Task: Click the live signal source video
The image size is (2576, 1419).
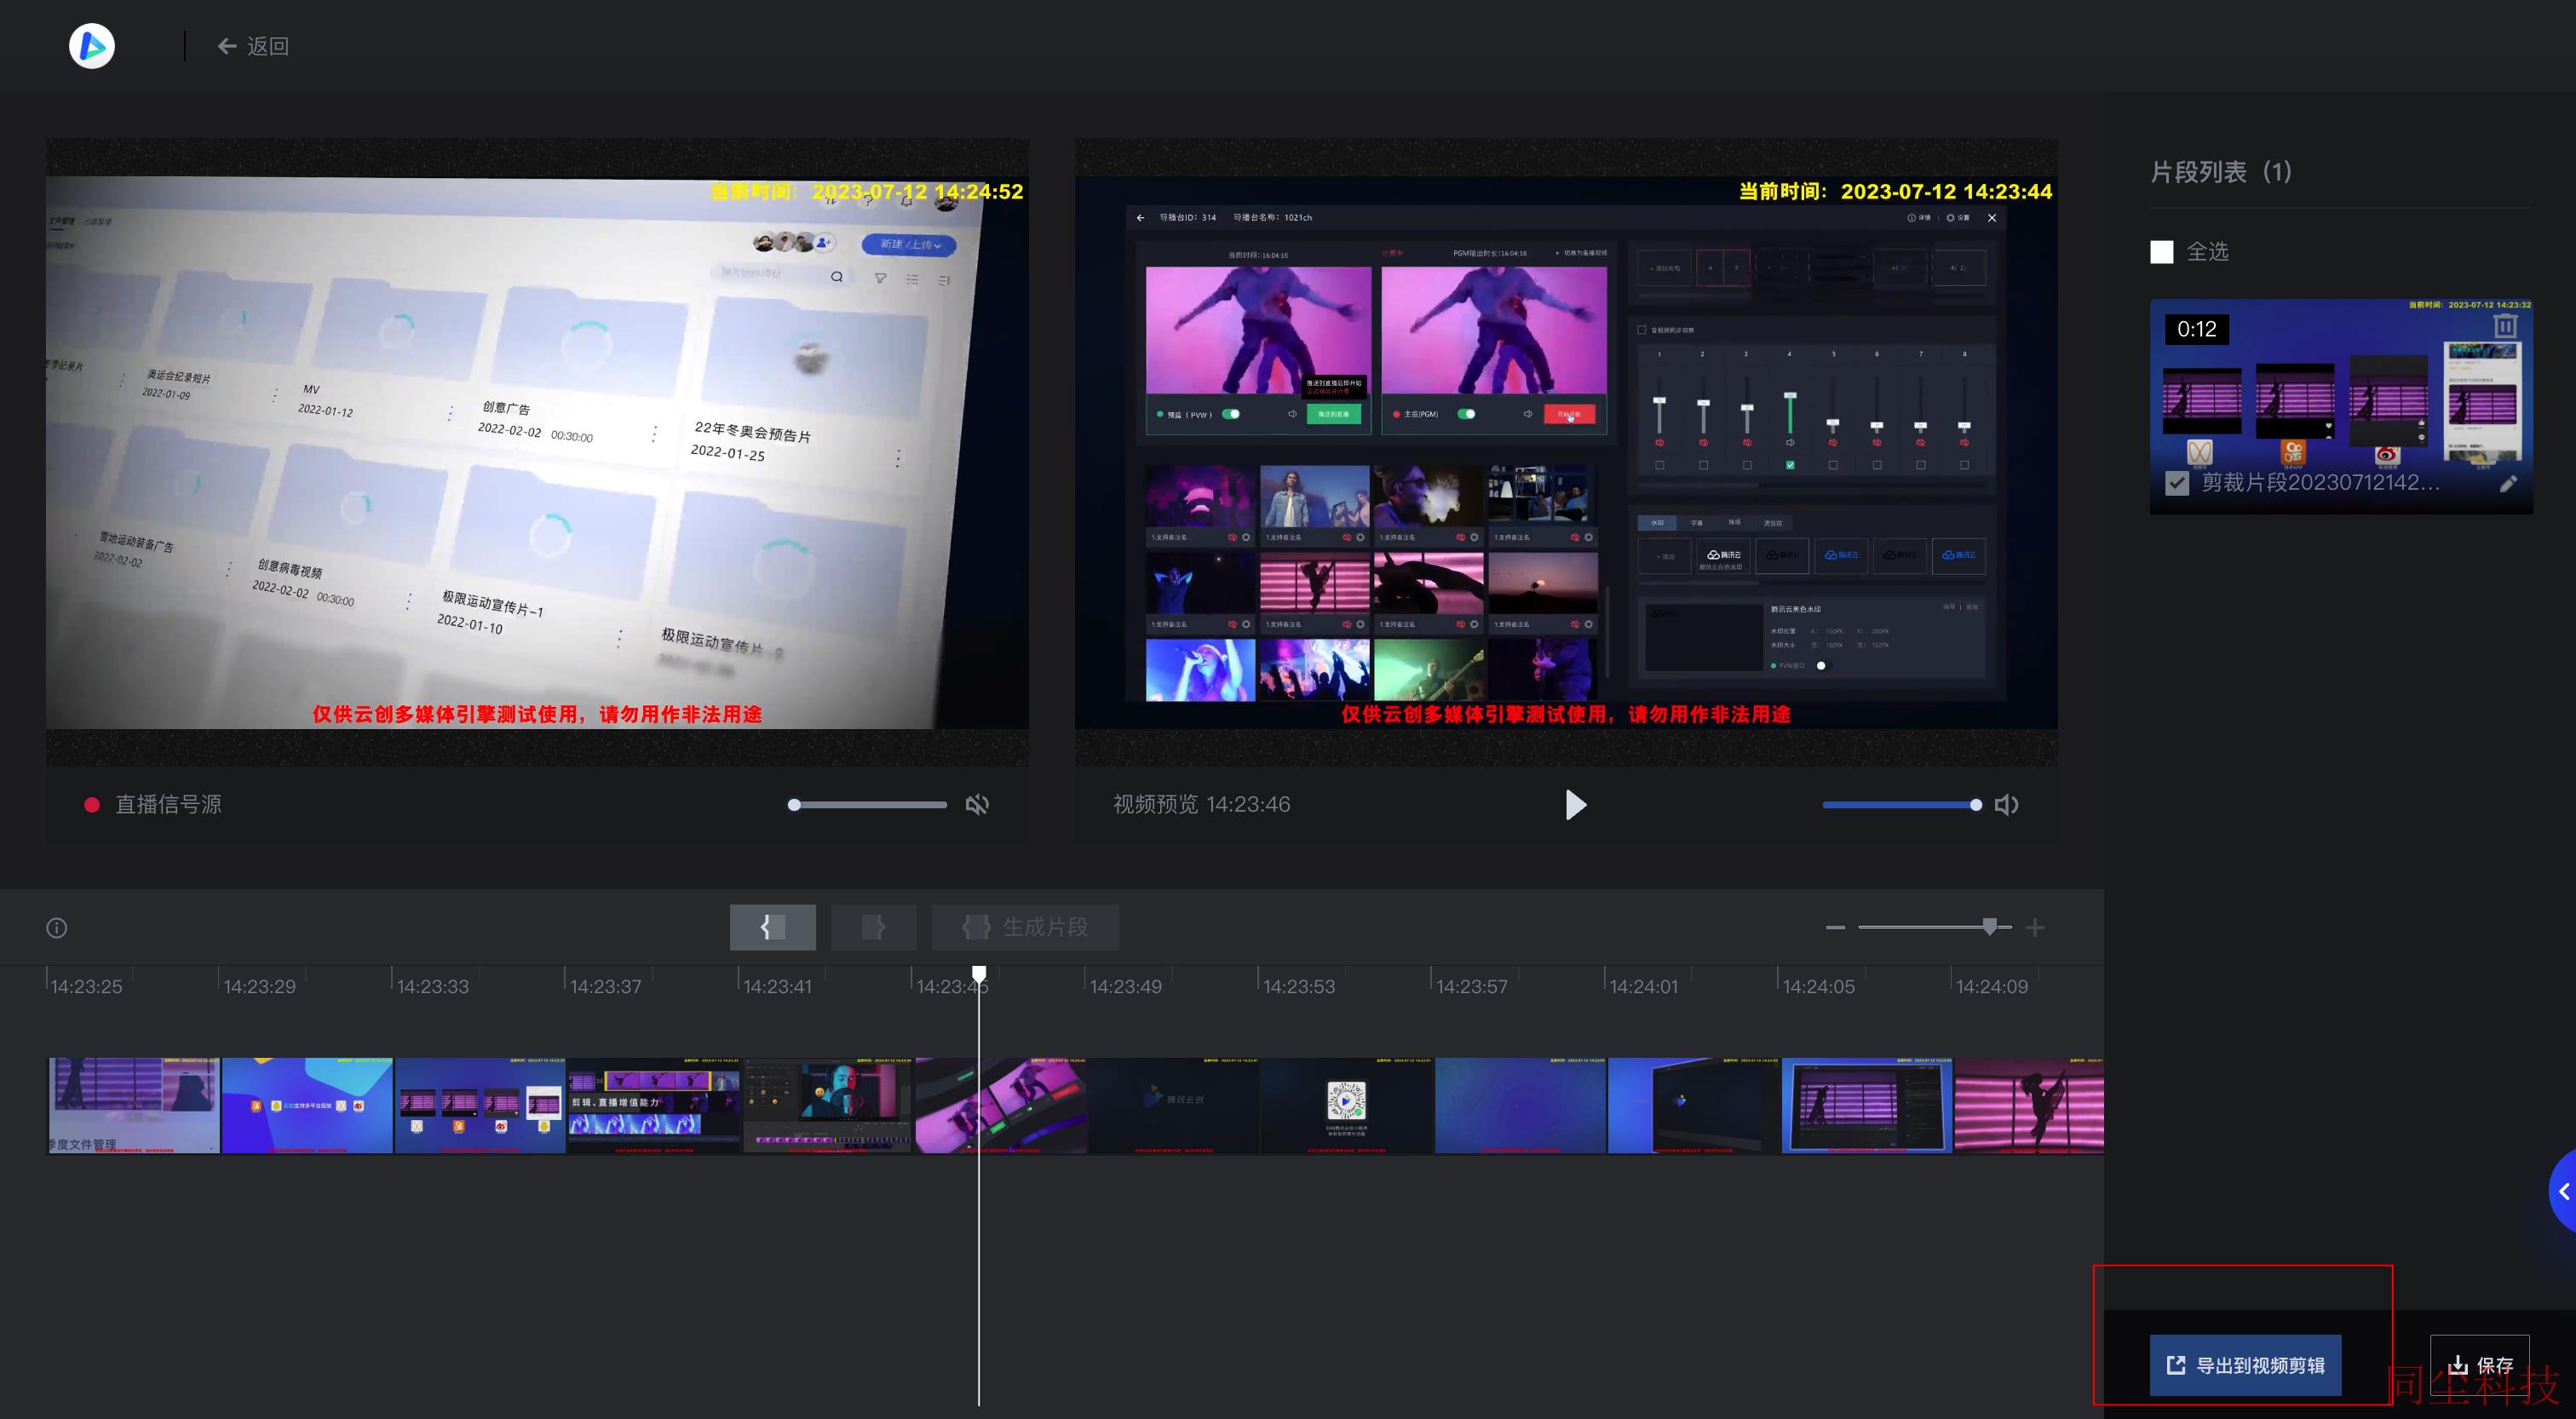Action: coord(537,452)
